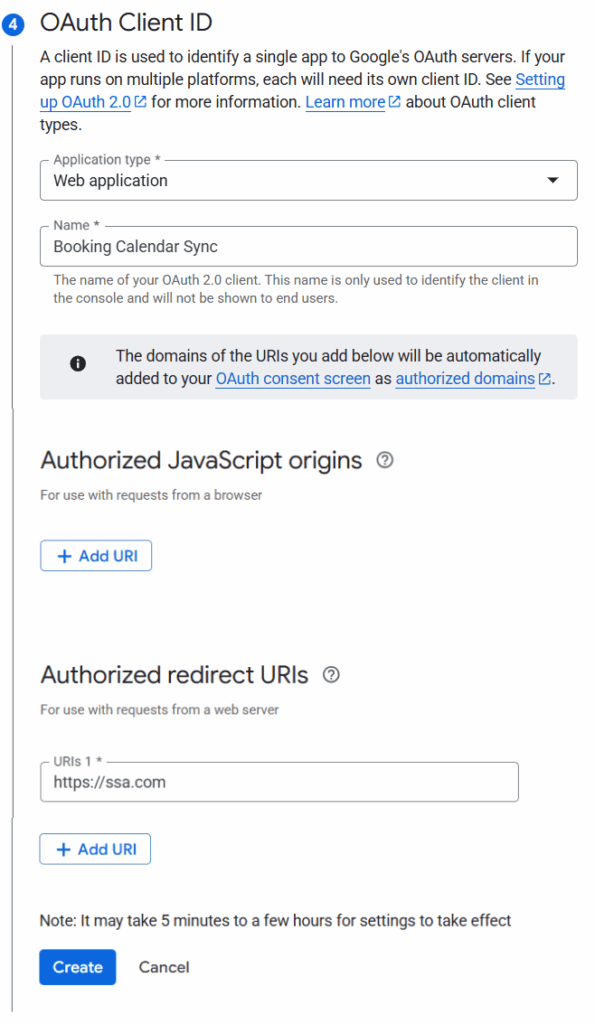Cancel the OAuth client creation
The height and width of the screenshot is (1024, 595).
pos(163,967)
